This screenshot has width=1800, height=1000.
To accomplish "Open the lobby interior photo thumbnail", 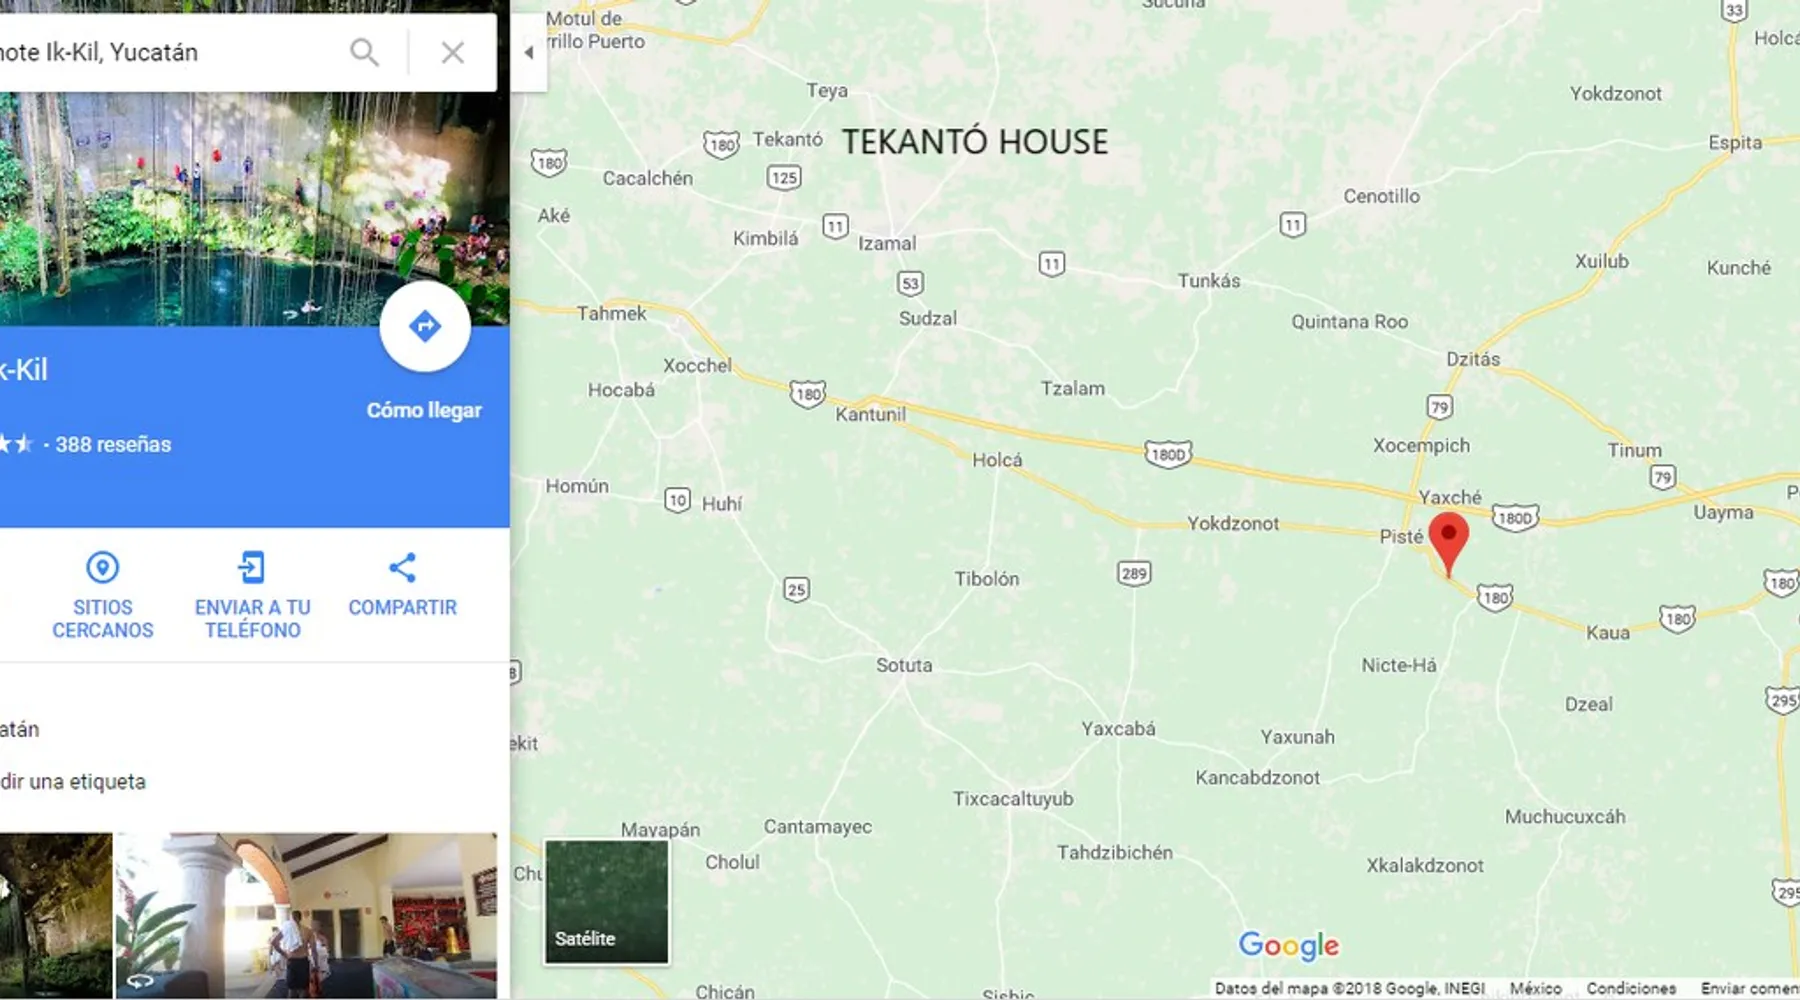I will click(x=306, y=915).
